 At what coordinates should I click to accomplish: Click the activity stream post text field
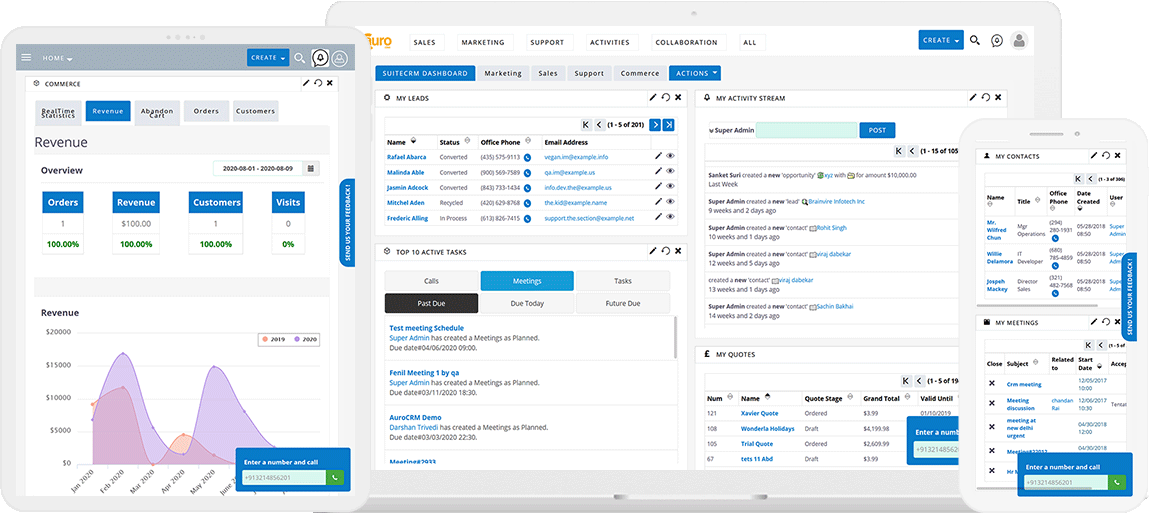click(x=806, y=130)
